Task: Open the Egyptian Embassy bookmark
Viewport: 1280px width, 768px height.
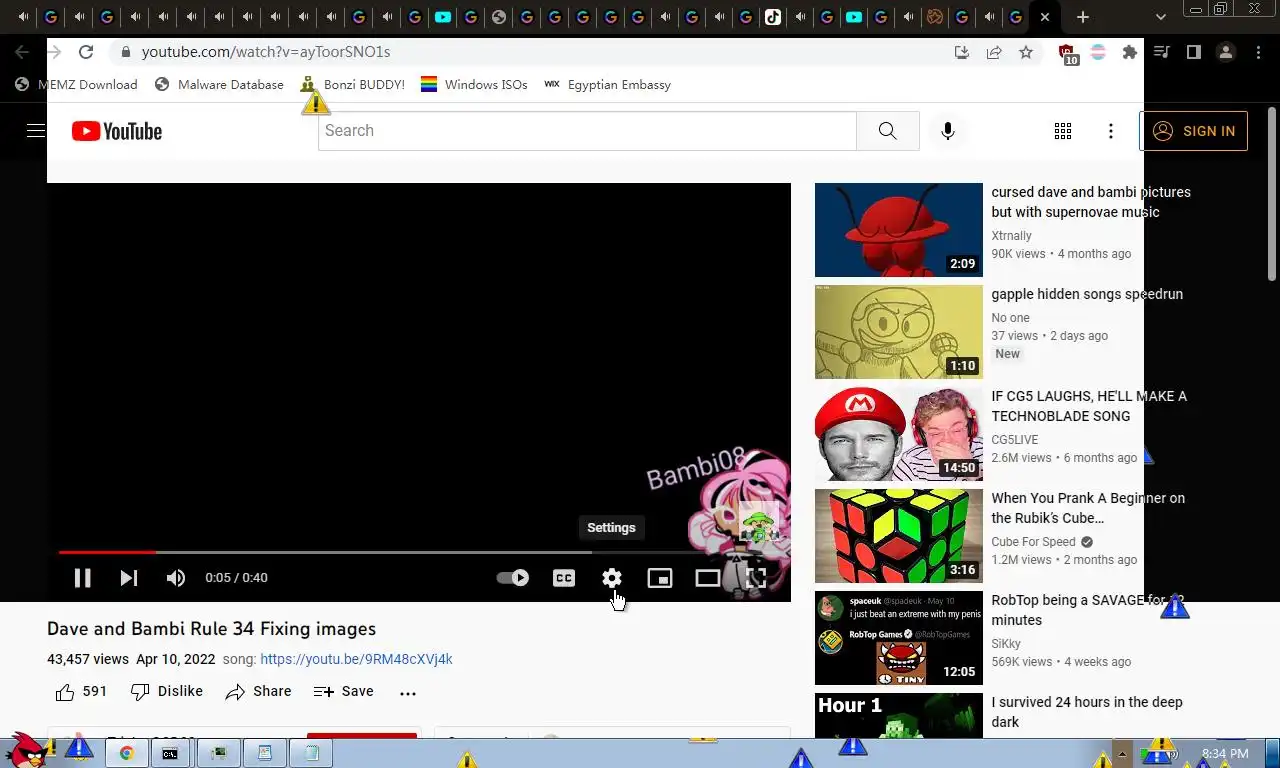Action: click(x=607, y=85)
